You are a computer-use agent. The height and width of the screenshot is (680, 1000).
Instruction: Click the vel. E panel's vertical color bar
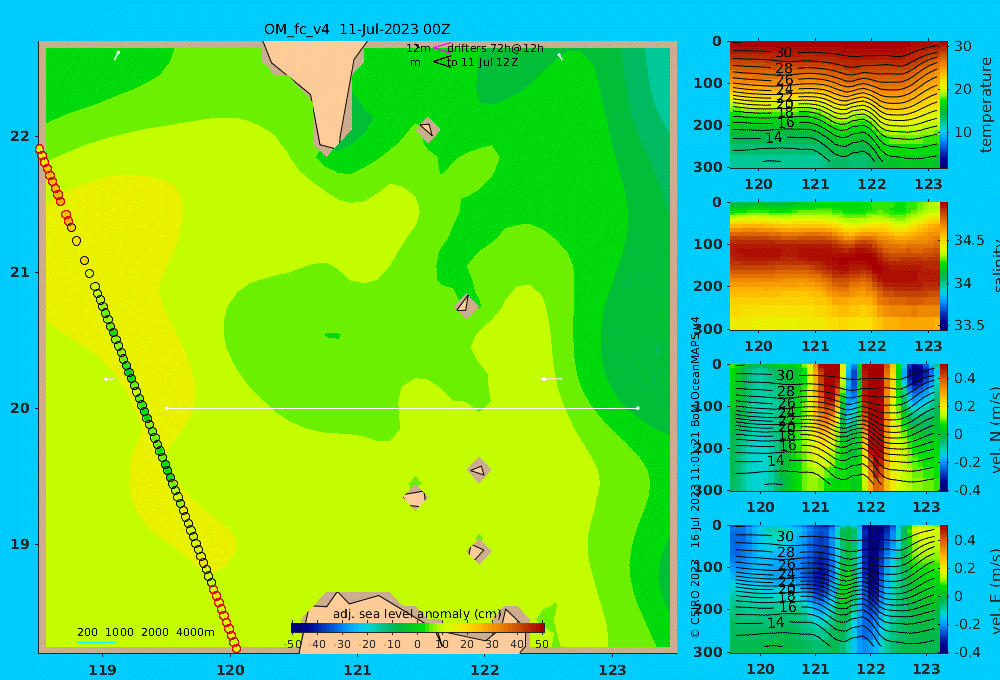coord(944,589)
